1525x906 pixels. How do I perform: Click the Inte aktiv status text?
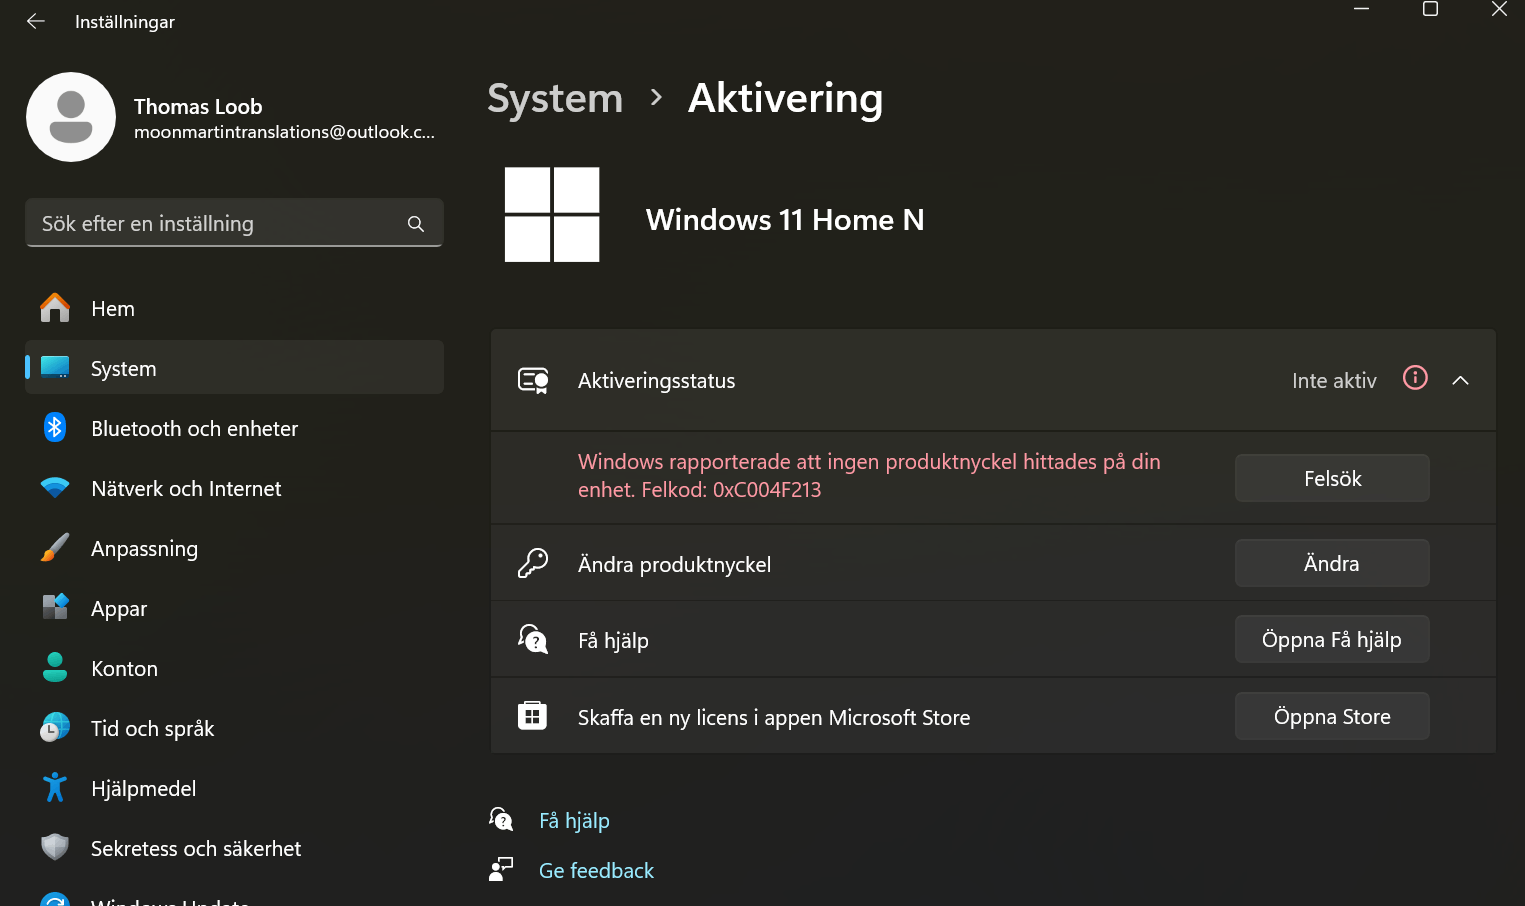tap(1334, 381)
